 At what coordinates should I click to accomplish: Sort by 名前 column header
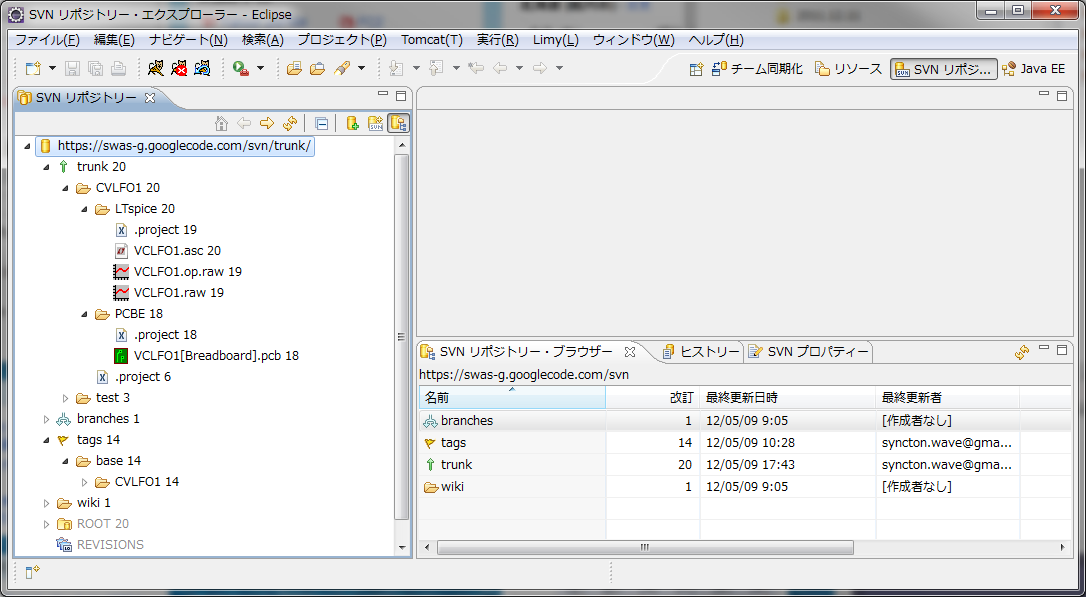pos(512,398)
